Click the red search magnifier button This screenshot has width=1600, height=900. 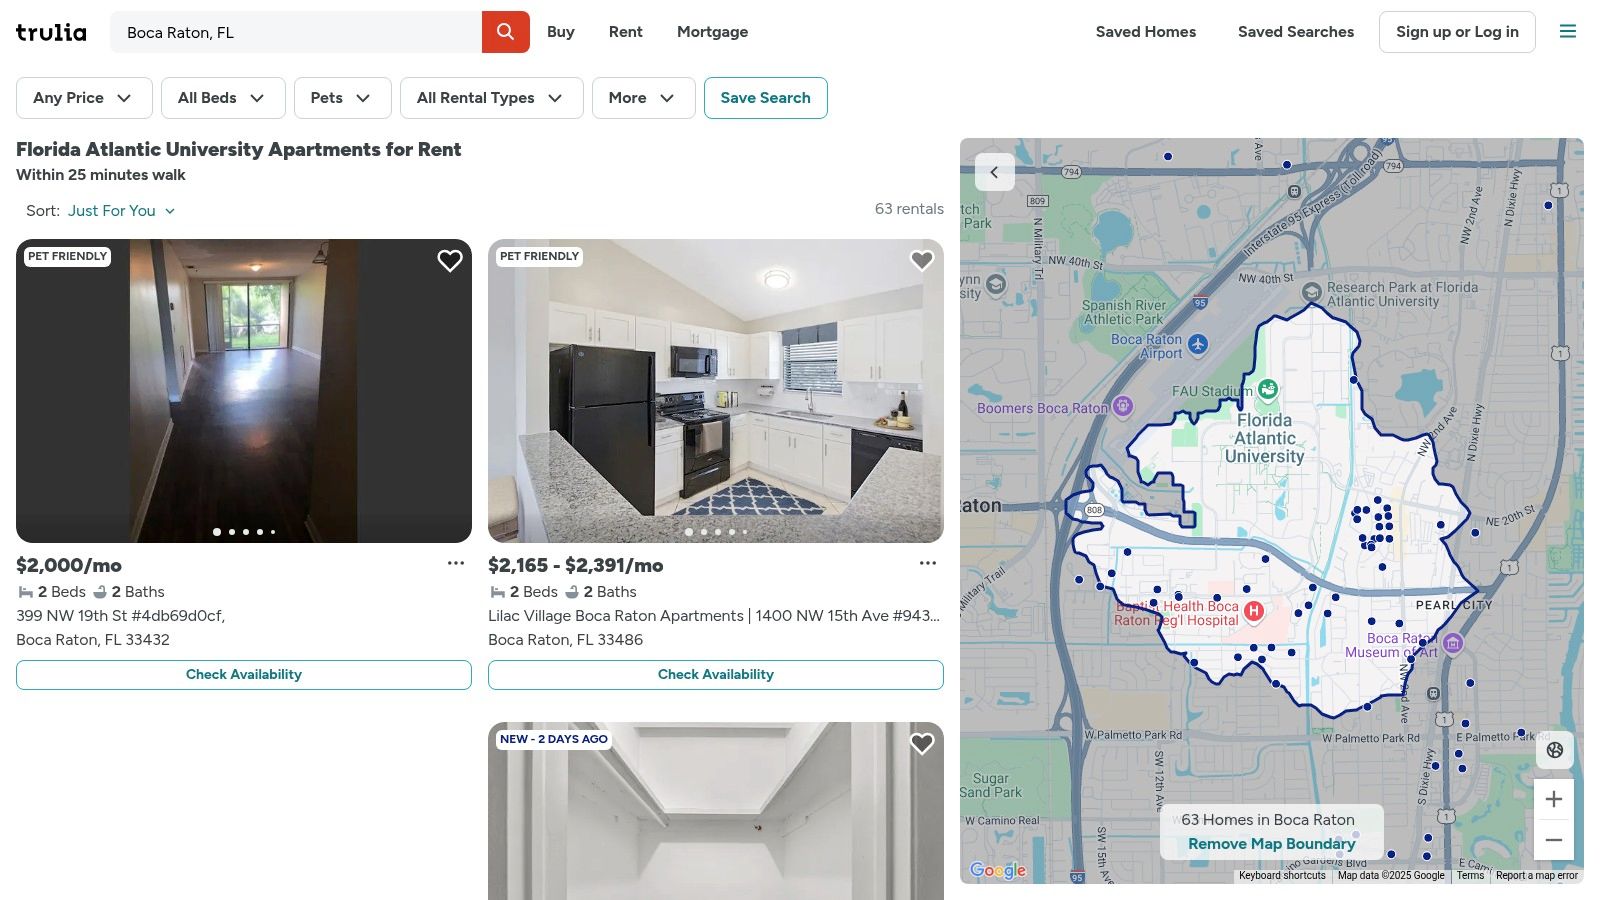click(x=506, y=32)
